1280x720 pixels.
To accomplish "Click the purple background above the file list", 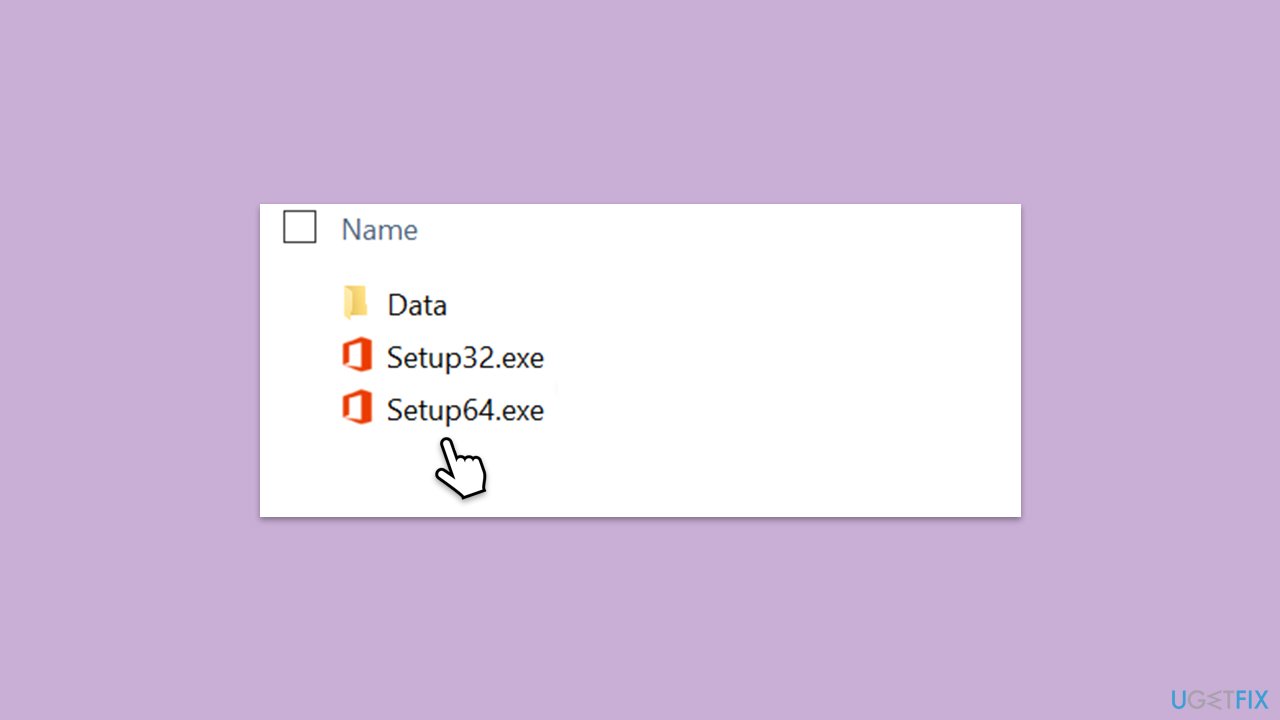I will pyautogui.click(x=640, y=100).
